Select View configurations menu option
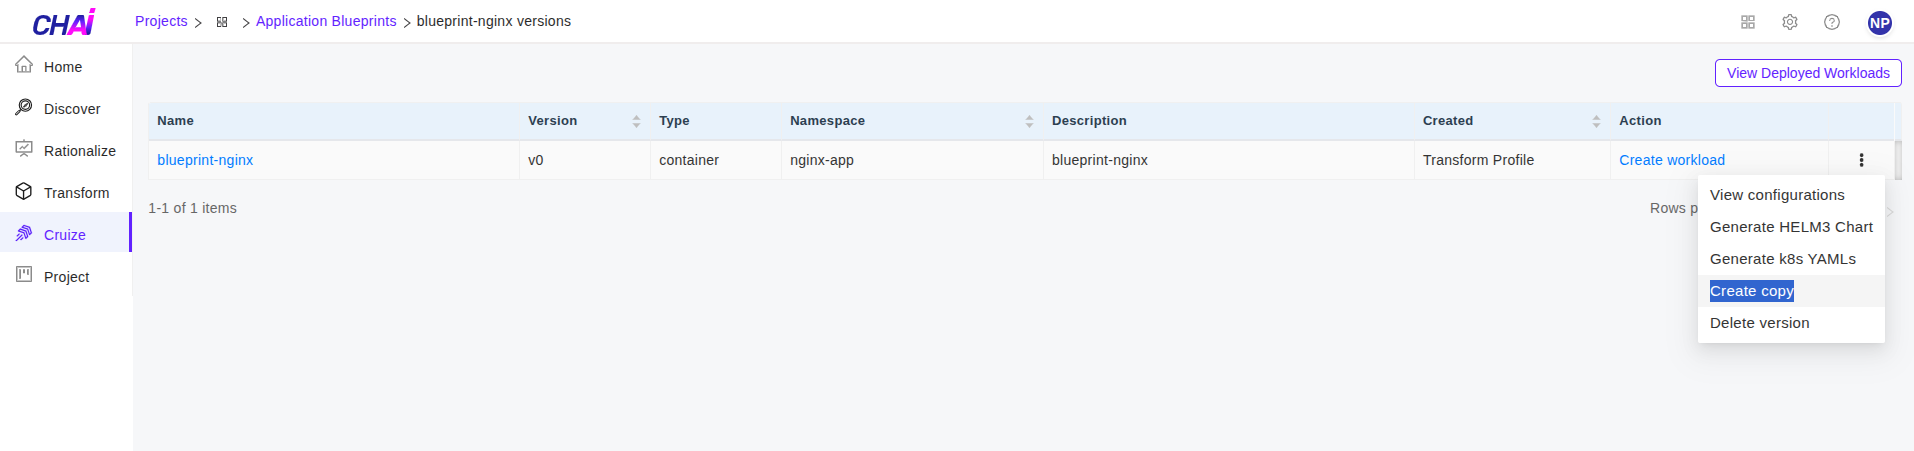The height and width of the screenshot is (451, 1914). pos(1777,195)
